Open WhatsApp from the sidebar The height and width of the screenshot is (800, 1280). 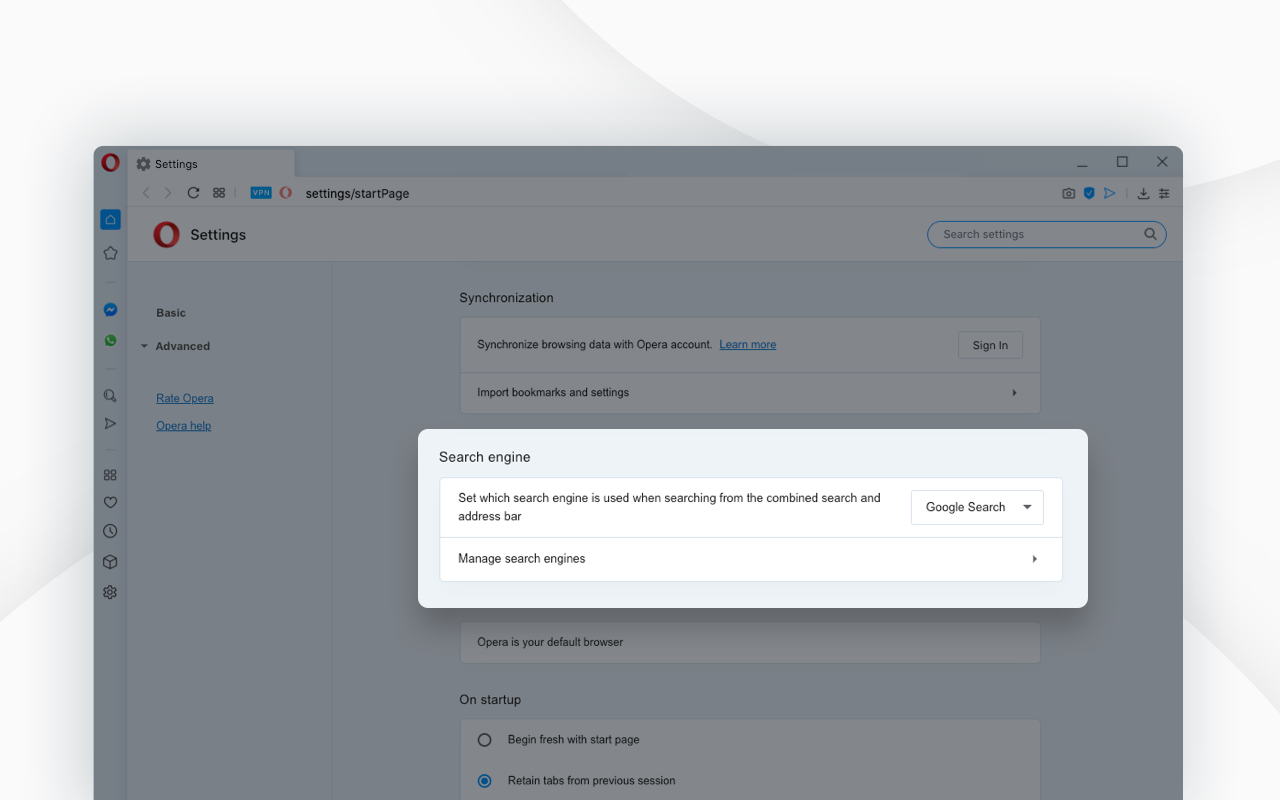tap(110, 340)
